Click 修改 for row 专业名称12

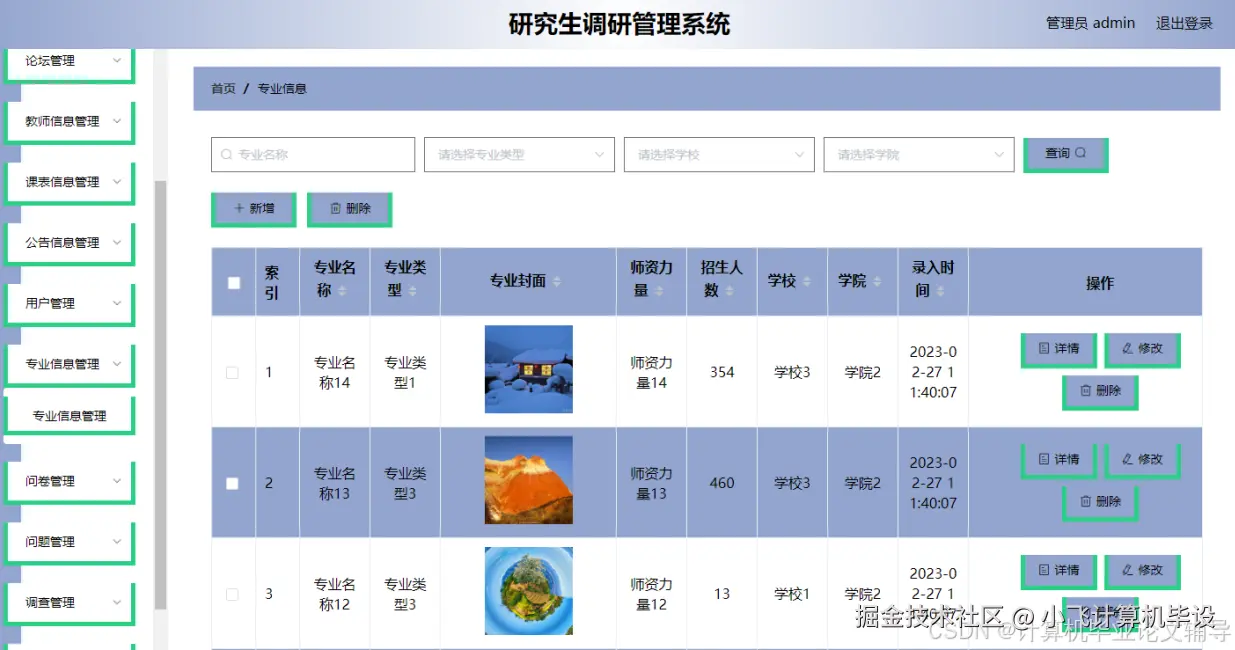[1141, 571]
